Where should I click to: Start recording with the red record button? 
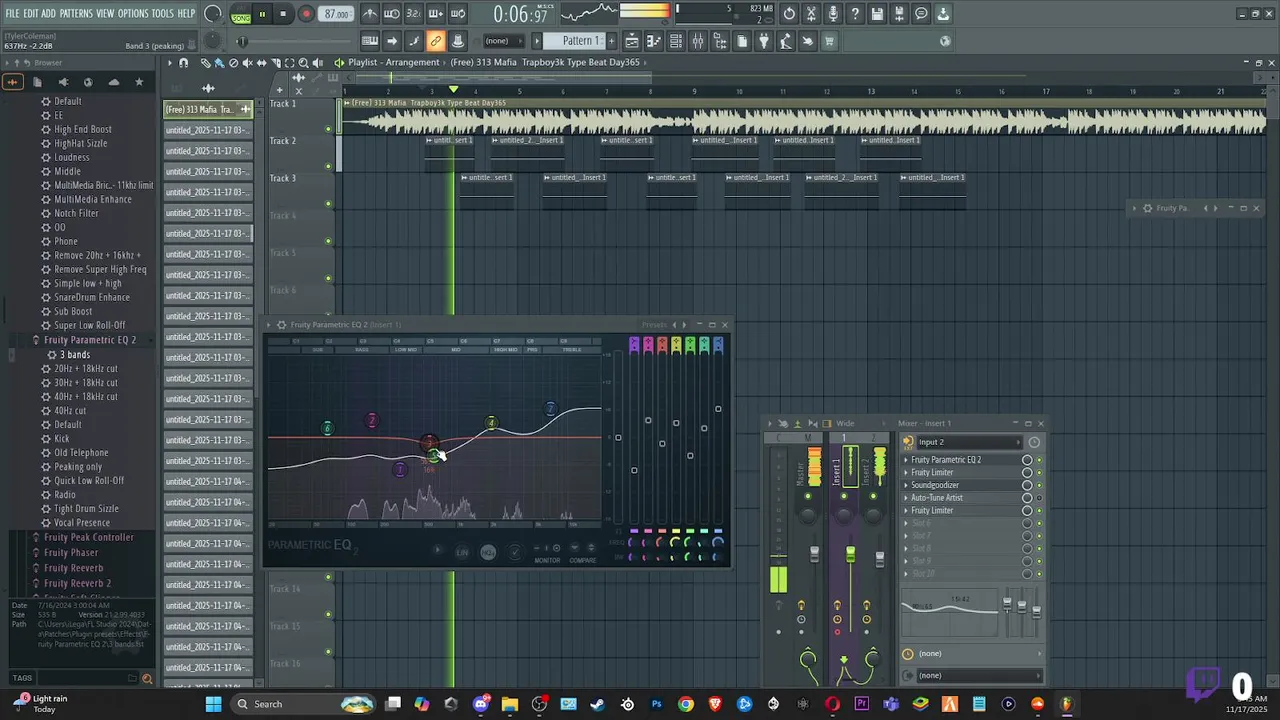306,14
